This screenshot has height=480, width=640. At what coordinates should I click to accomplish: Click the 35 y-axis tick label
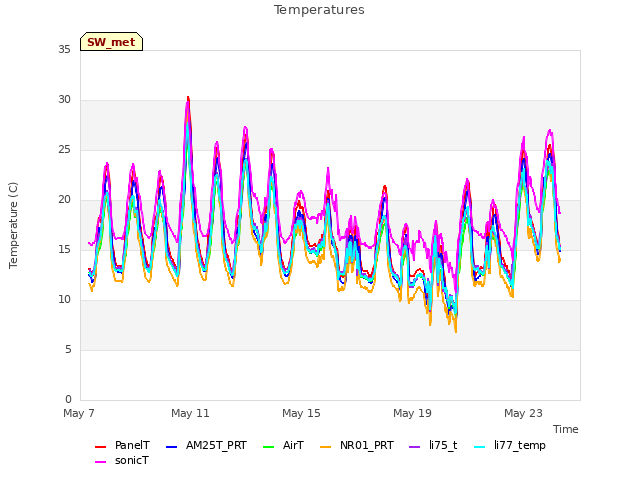point(64,50)
